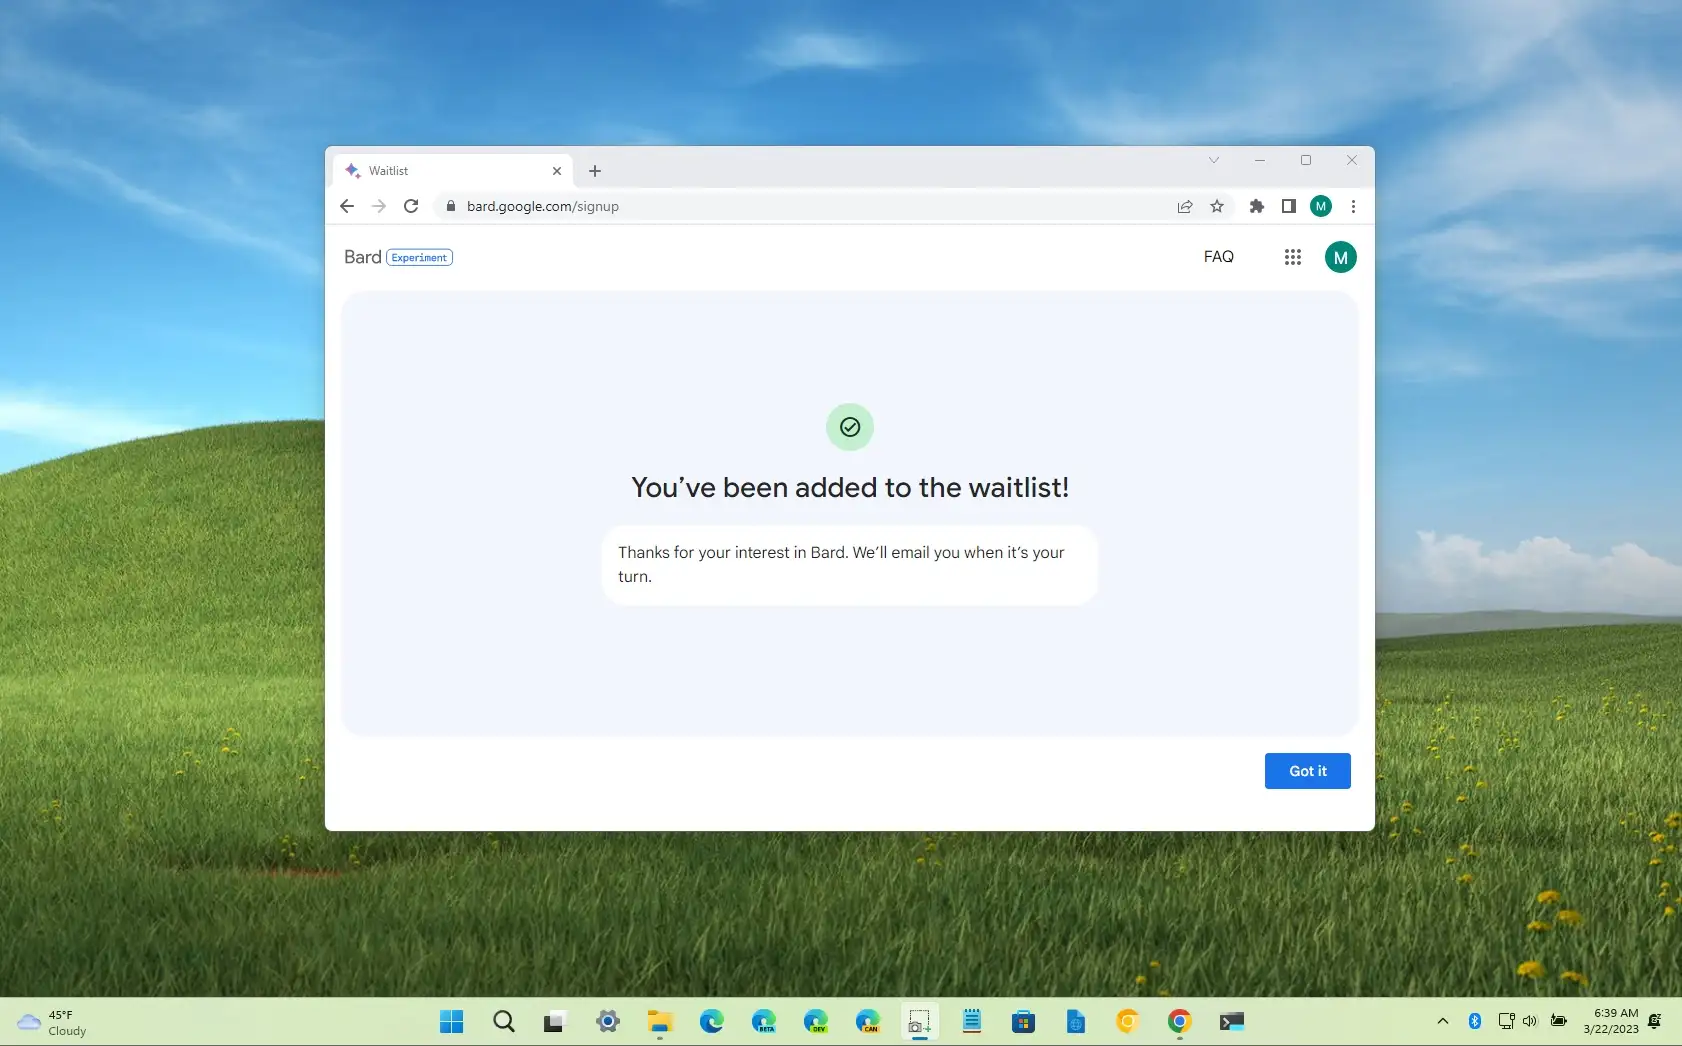Launch Chrome Canary from the taskbar
The height and width of the screenshot is (1046, 1682).
tap(1128, 1021)
